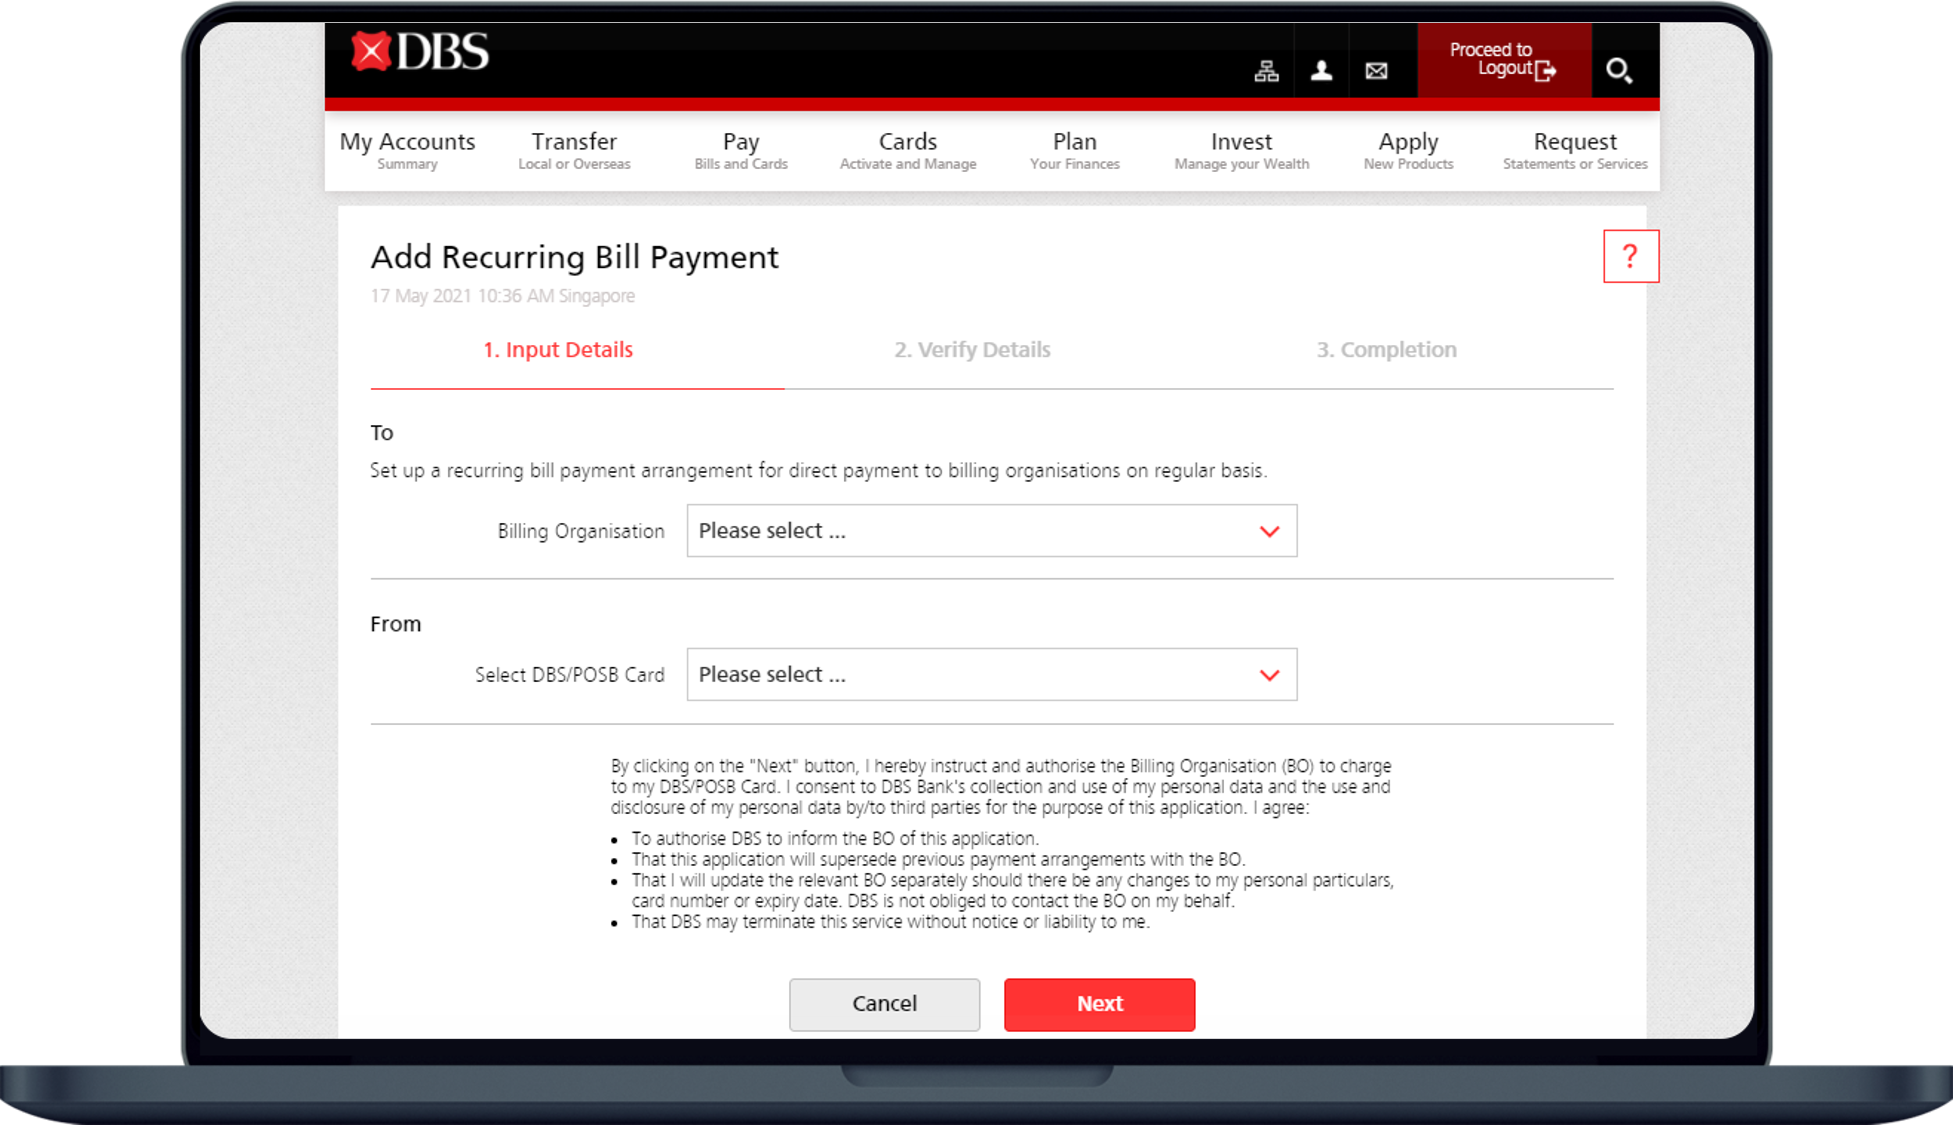
Task: Click the DBS logo
Action: coord(419,52)
